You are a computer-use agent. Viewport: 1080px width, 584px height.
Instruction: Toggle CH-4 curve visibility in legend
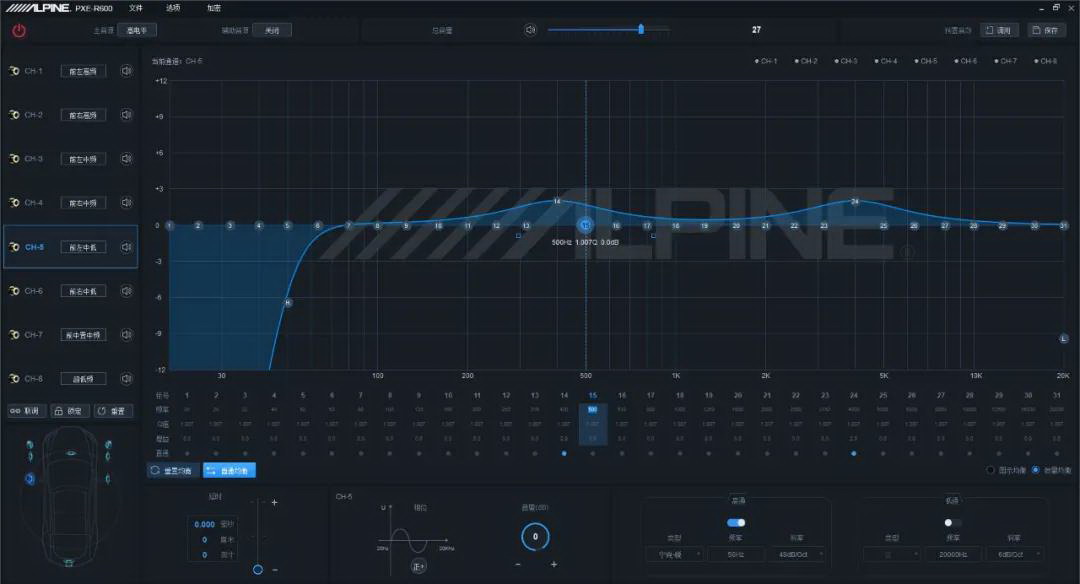coord(886,61)
